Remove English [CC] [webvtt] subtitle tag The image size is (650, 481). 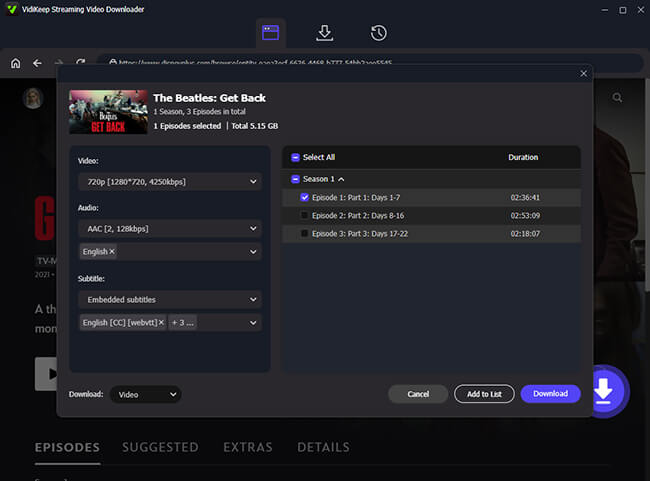[x=161, y=322]
